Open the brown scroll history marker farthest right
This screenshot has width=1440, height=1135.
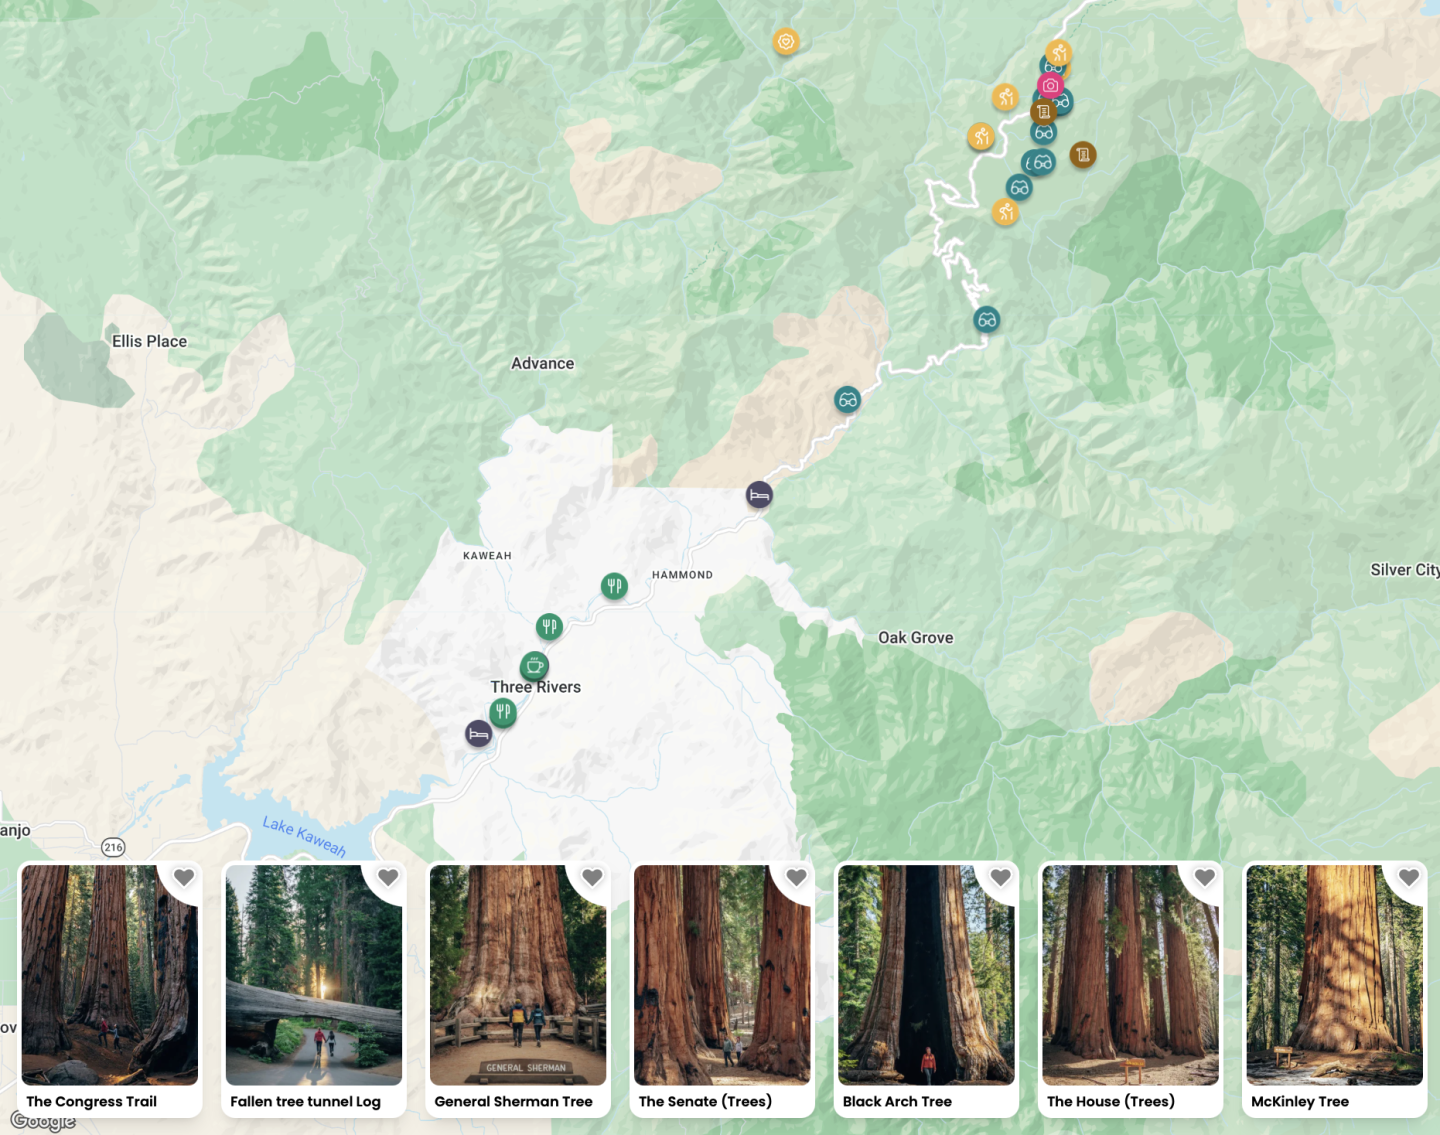tap(1082, 154)
